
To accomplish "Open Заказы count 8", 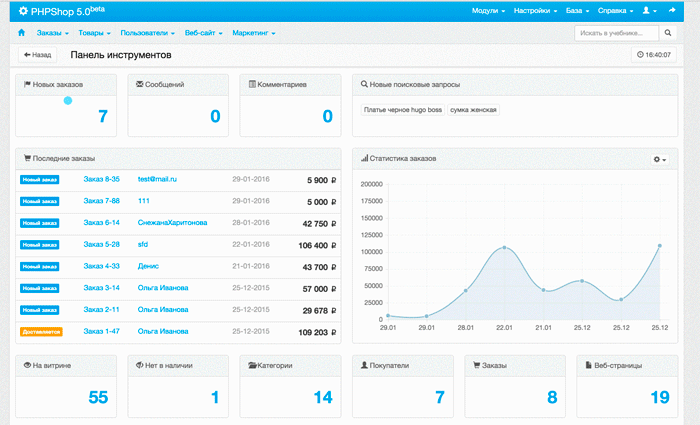I will click(x=552, y=397).
